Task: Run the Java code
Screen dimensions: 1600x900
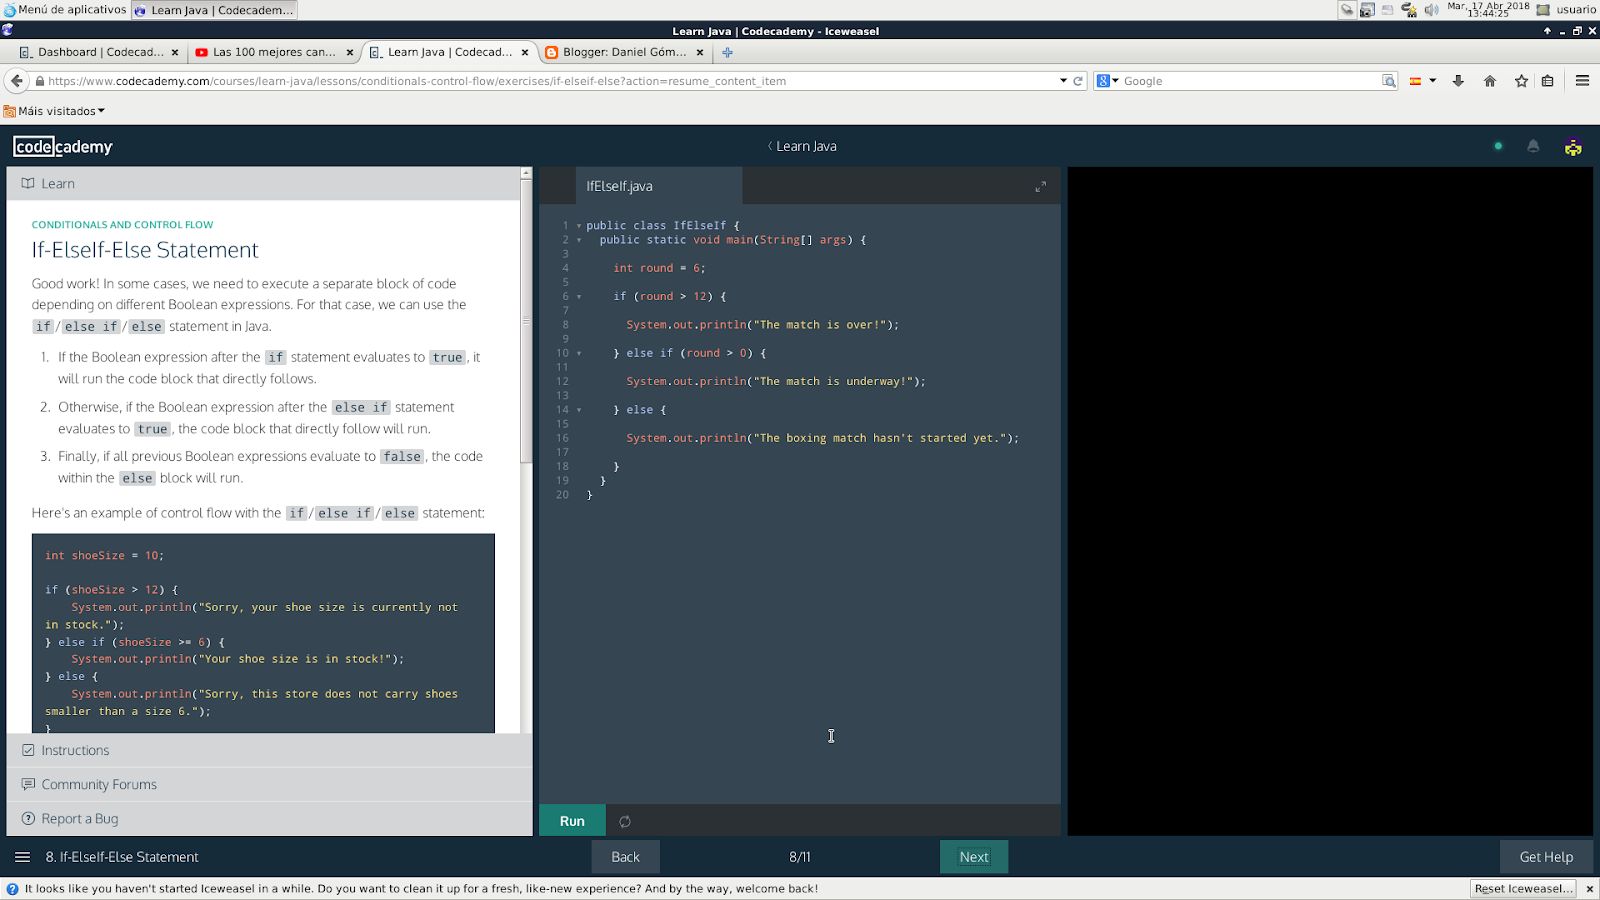Action: pos(571,820)
